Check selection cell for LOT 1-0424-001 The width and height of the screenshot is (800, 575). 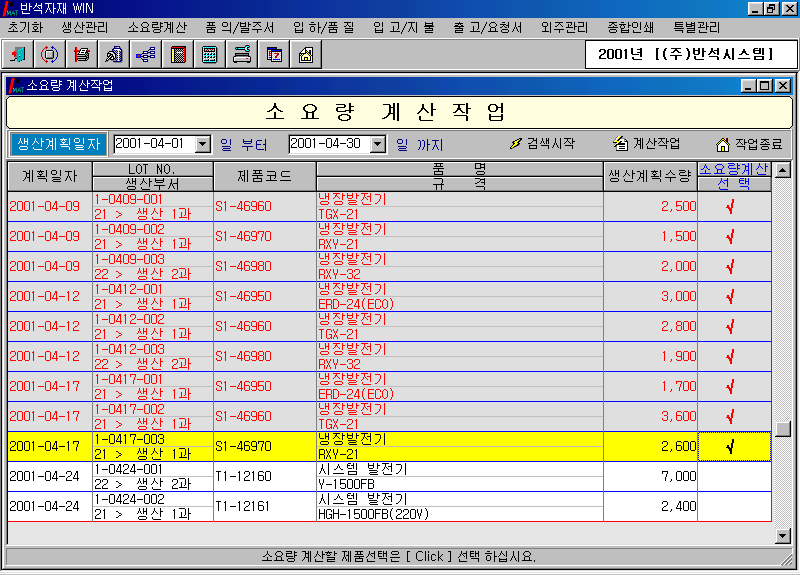[733, 476]
